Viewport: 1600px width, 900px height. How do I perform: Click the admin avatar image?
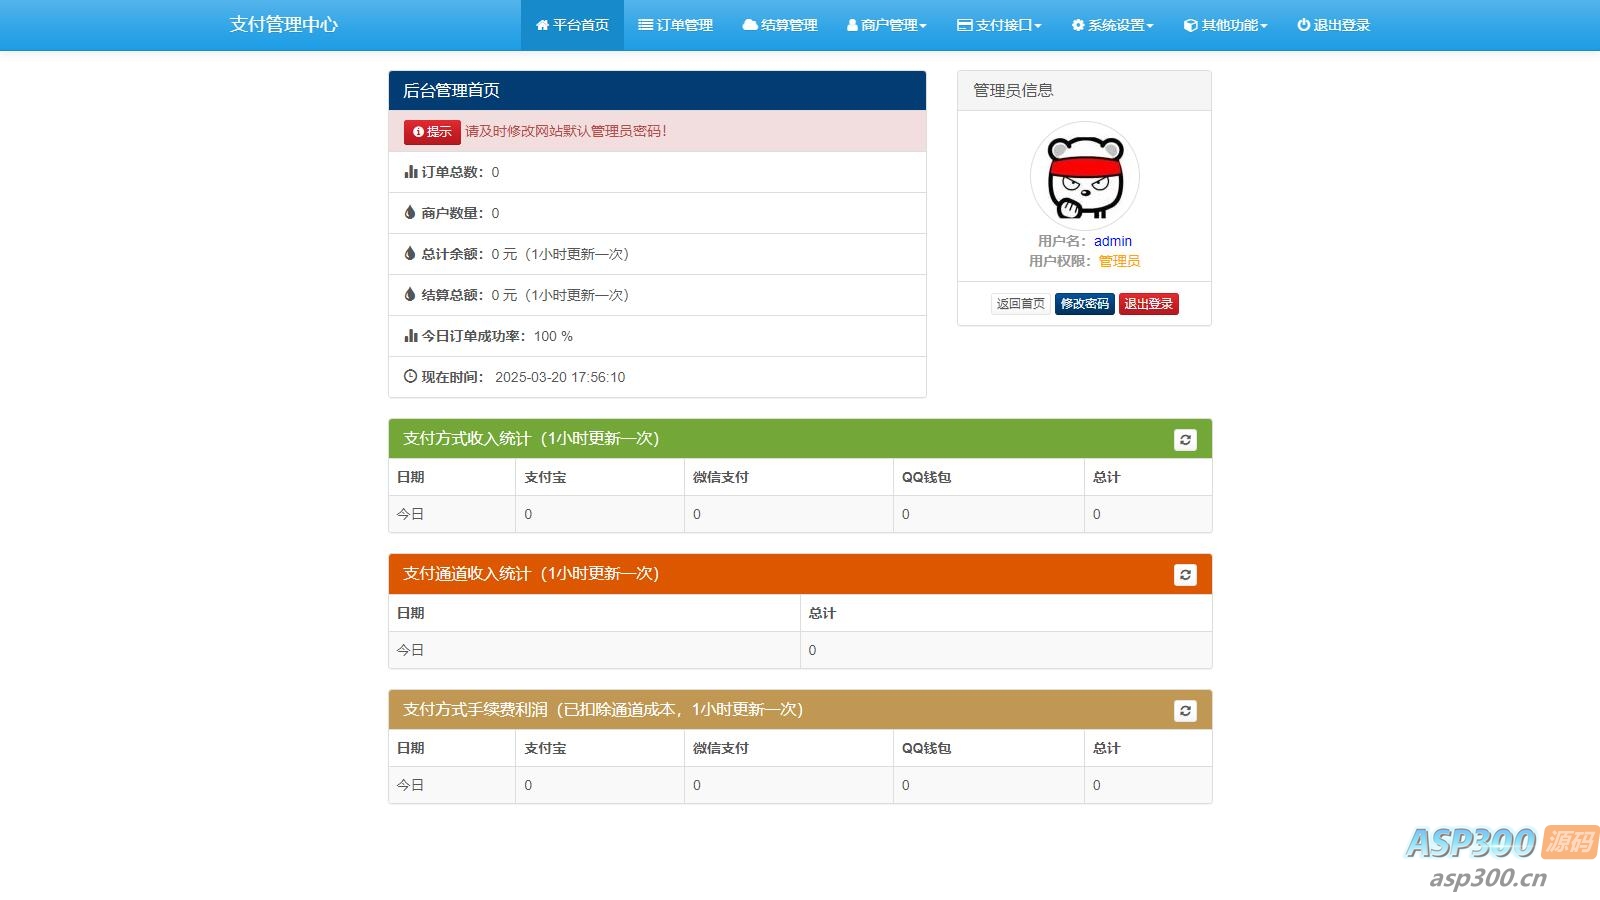pyautogui.click(x=1084, y=175)
